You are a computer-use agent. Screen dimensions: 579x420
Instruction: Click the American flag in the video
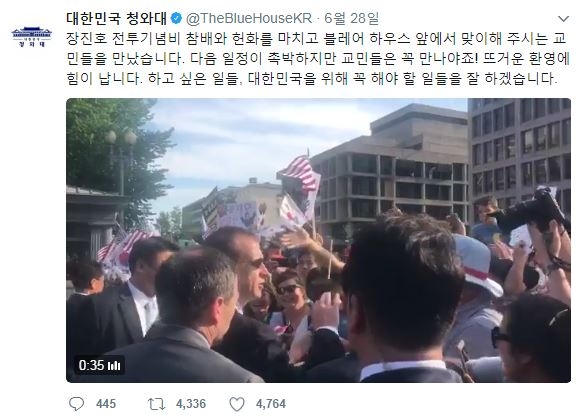300,173
